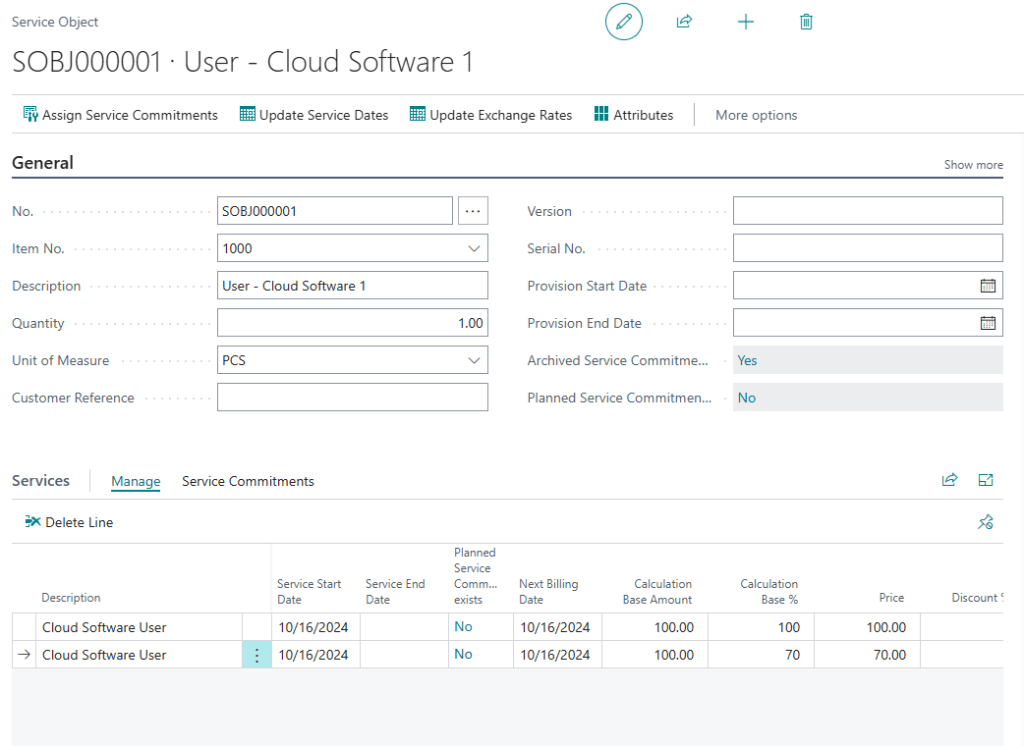This screenshot has width=1024, height=746.
Task: Click the pencil edit icon
Action: click(624, 22)
